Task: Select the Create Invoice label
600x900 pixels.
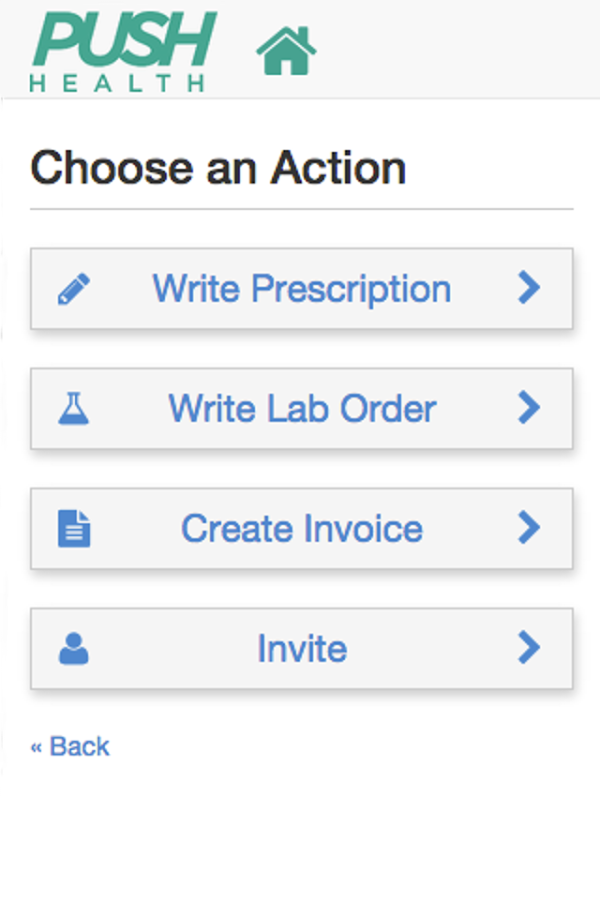Action: click(301, 529)
